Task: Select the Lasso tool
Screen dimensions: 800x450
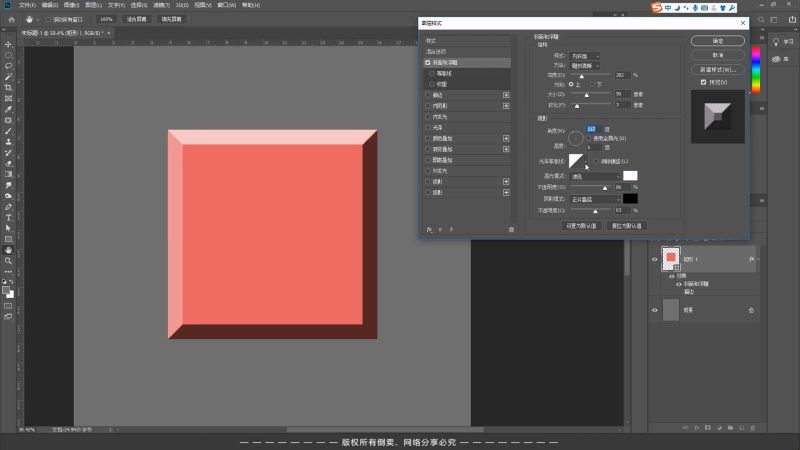Action: (x=8, y=66)
